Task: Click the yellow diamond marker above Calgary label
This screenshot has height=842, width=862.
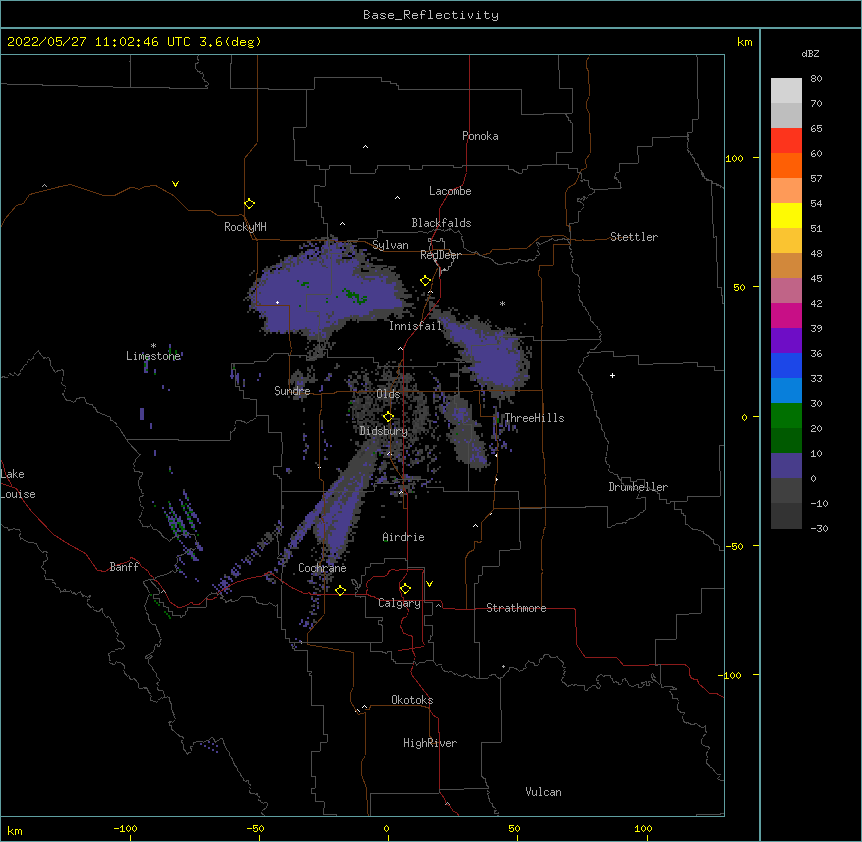Action: pyautogui.click(x=405, y=589)
